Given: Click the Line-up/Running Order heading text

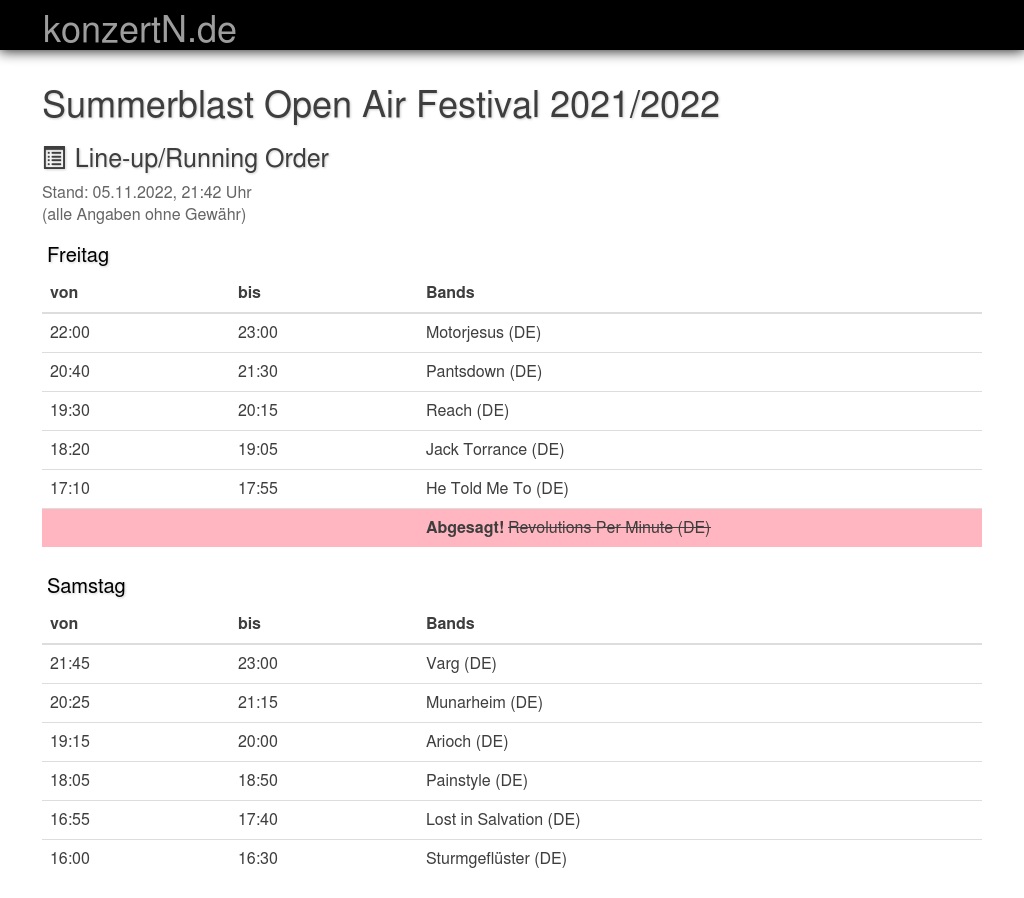Looking at the screenshot, I should [x=201, y=158].
